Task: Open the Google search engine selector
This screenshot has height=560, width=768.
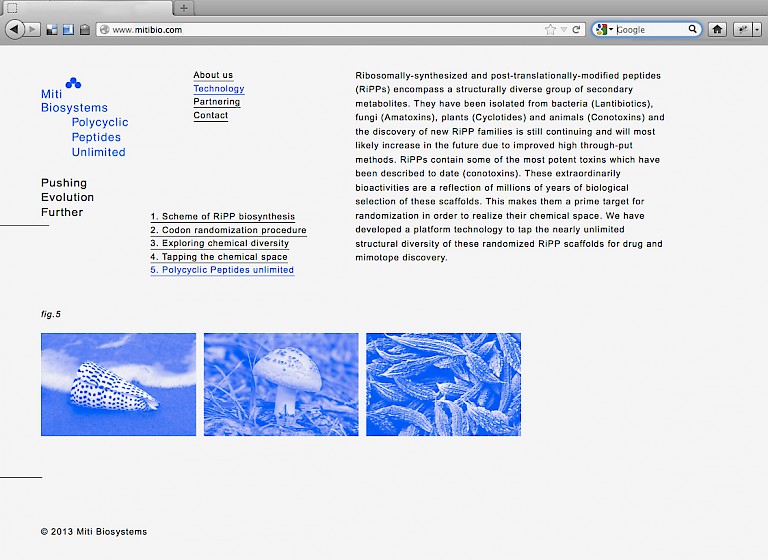Action: (604, 29)
